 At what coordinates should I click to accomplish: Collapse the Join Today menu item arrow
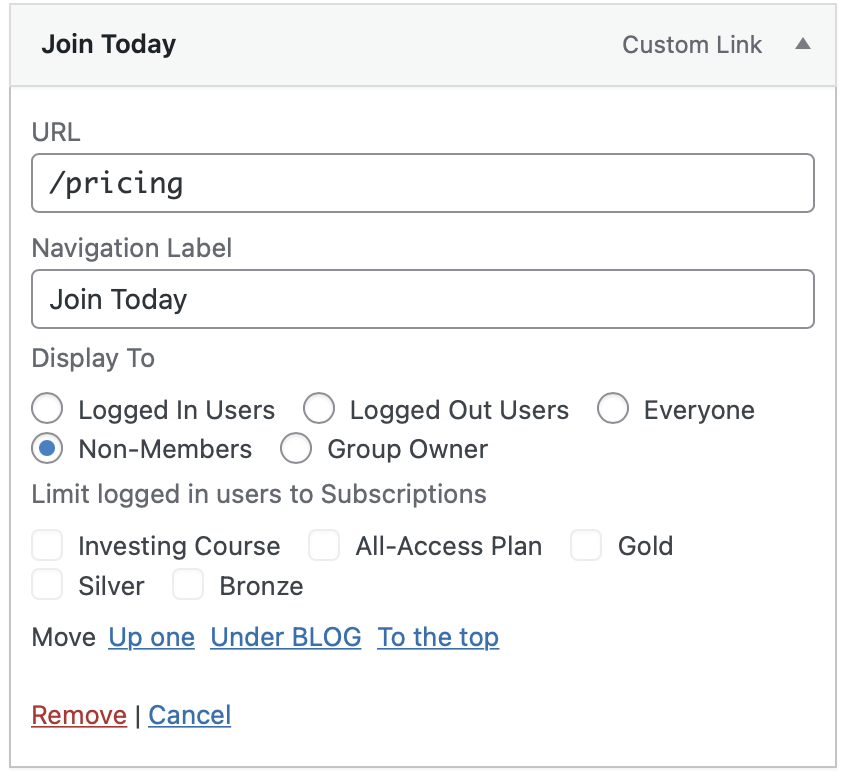click(x=802, y=45)
